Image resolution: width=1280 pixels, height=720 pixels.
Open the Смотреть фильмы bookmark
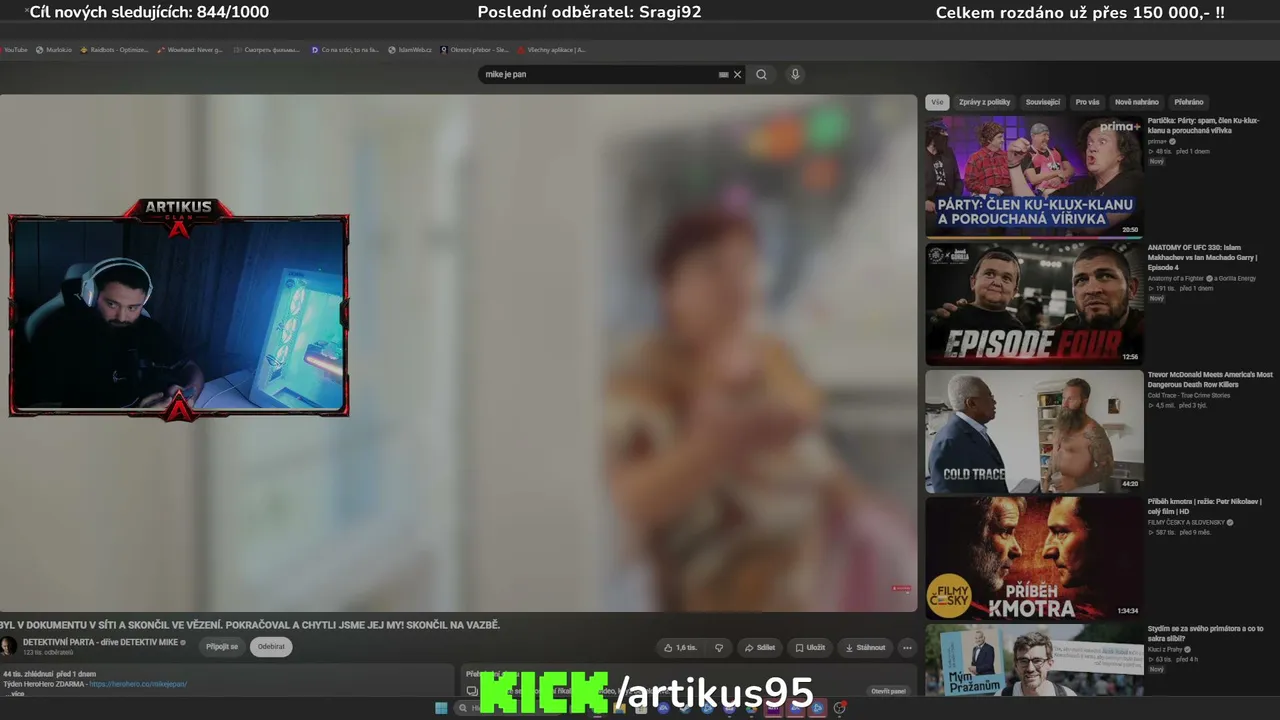267,49
